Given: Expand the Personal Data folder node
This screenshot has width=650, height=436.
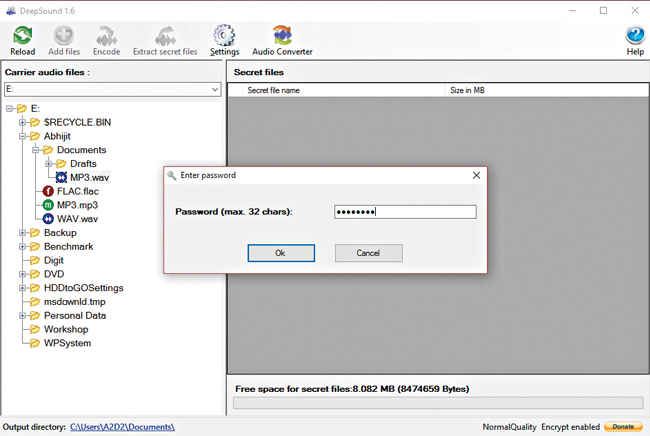Looking at the screenshot, I should [22, 315].
